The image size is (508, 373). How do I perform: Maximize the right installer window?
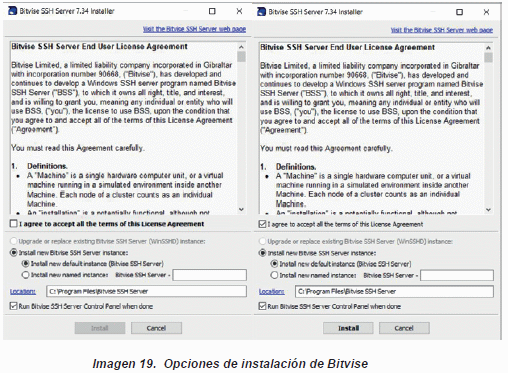[x=459, y=12]
